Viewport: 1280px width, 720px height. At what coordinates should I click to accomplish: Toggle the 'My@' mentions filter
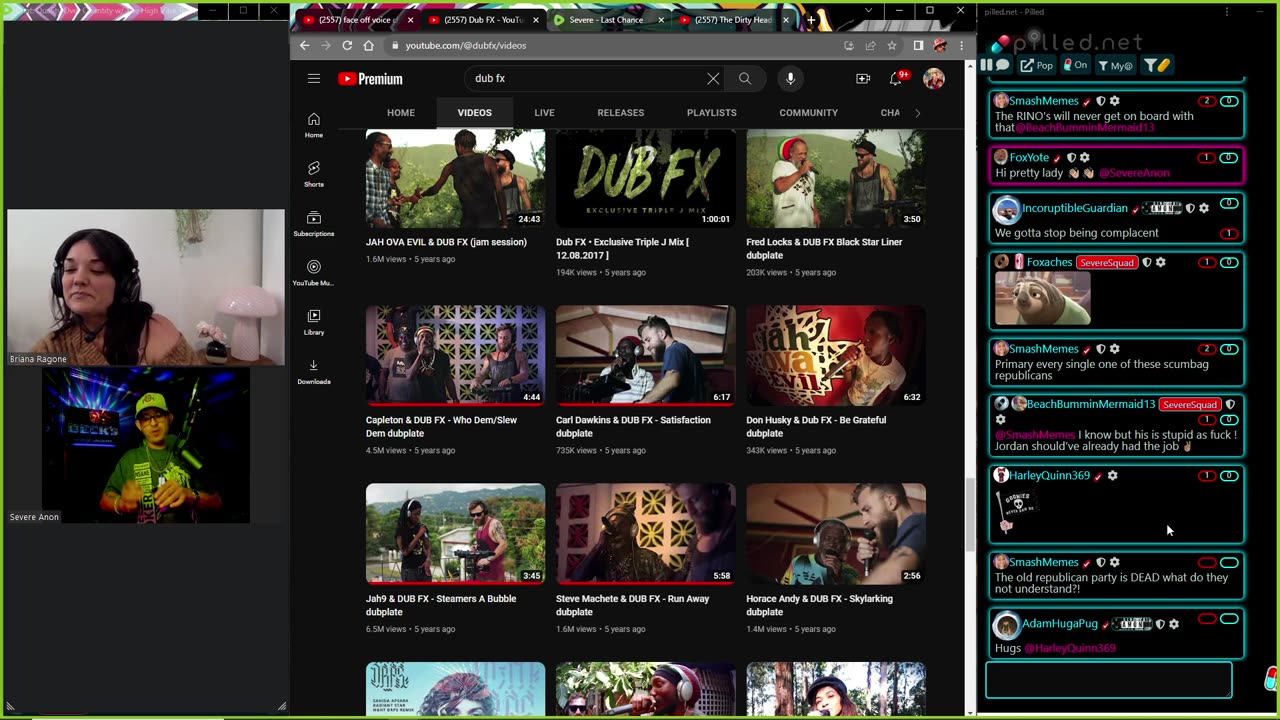click(1115, 66)
